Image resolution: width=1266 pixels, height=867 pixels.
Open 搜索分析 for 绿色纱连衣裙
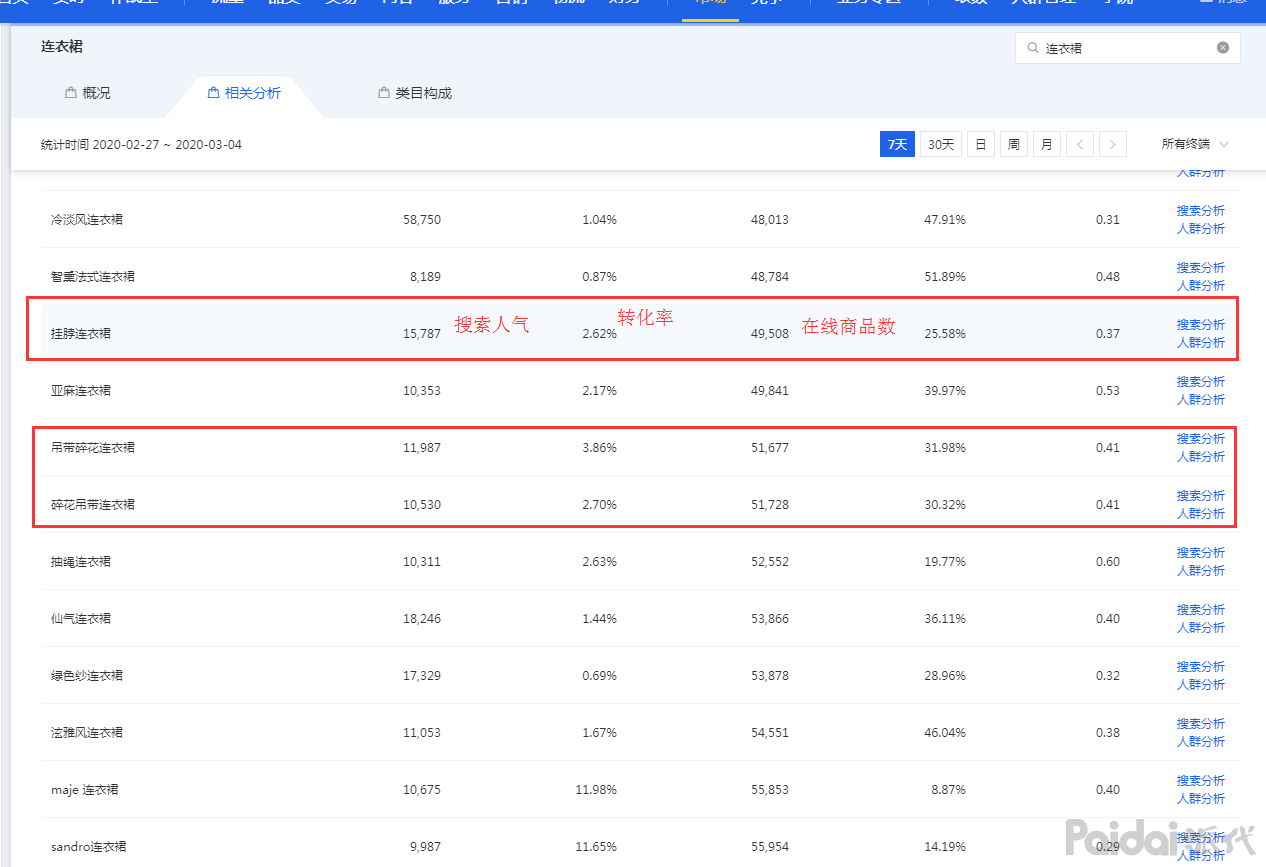1200,666
